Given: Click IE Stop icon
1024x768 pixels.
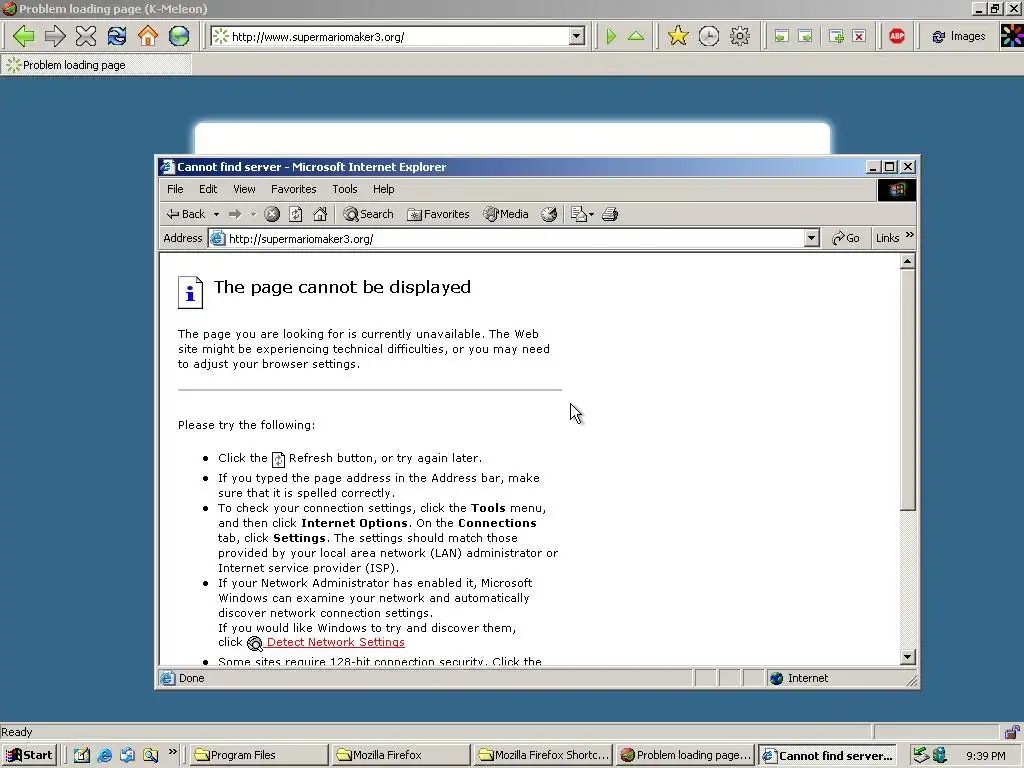Looking at the screenshot, I should click(x=272, y=214).
